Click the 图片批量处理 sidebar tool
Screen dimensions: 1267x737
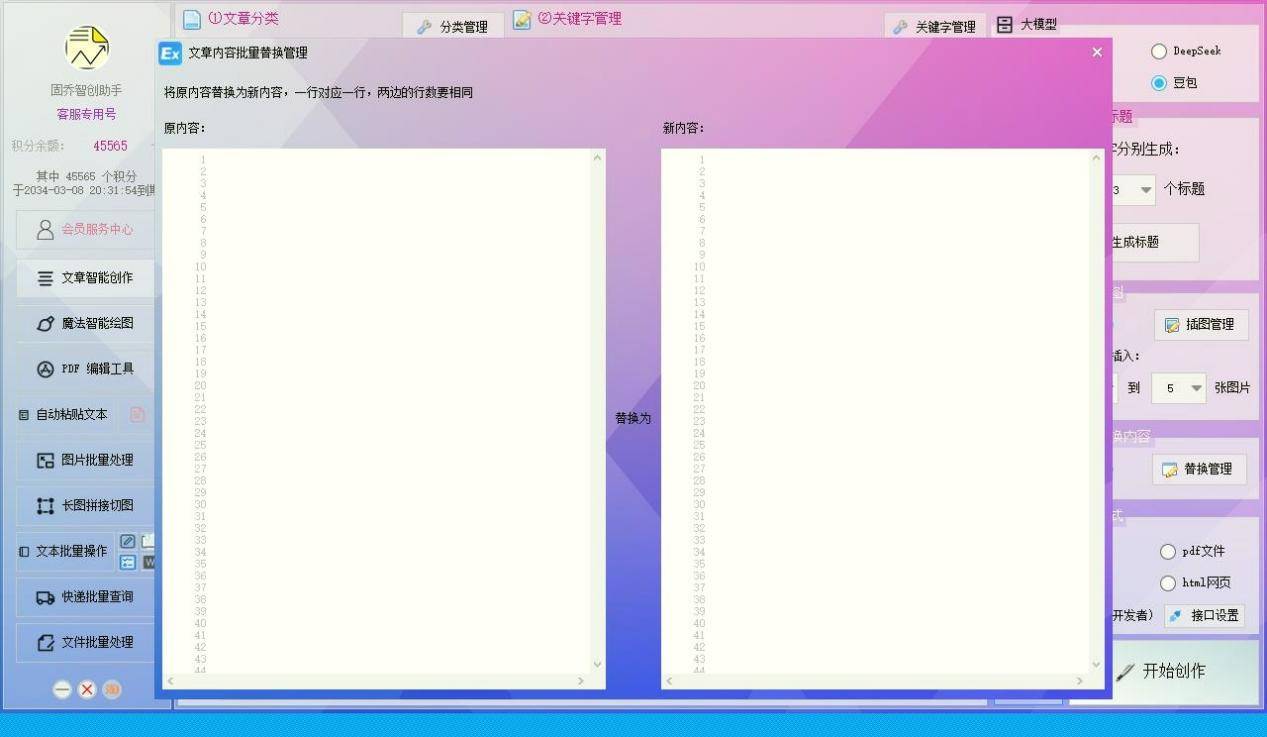[x=86, y=460]
